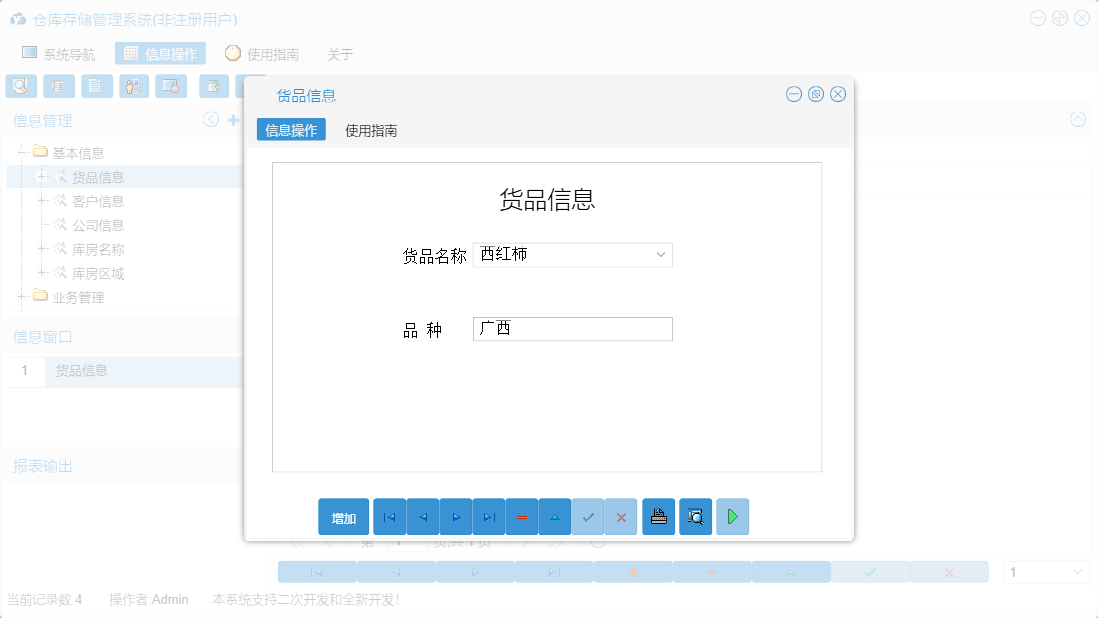Select the search/preview icon on the main toolbar
Image resolution: width=1098 pixels, height=618 pixels.
tap(20, 86)
